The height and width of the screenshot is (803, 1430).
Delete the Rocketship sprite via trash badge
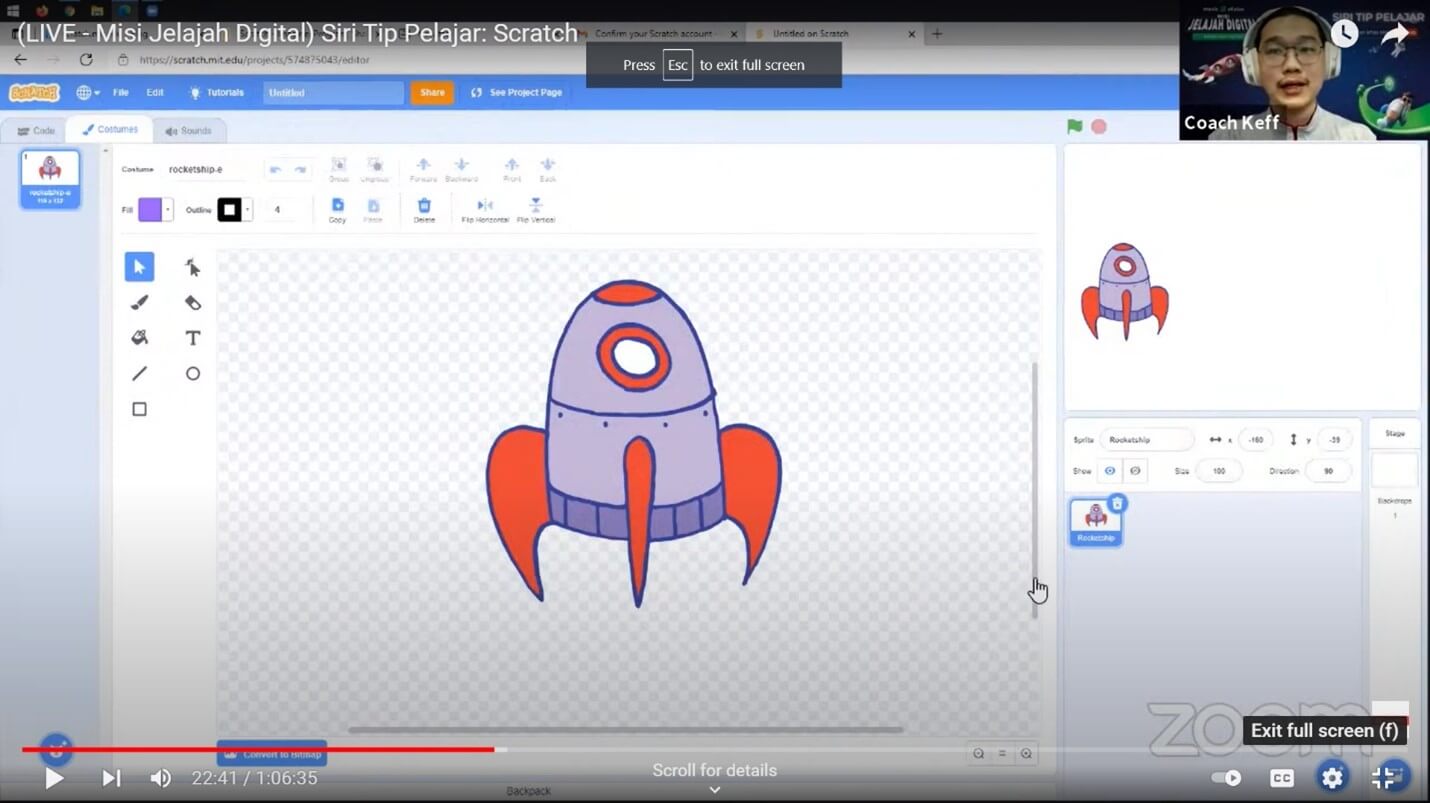pyautogui.click(x=1118, y=503)
